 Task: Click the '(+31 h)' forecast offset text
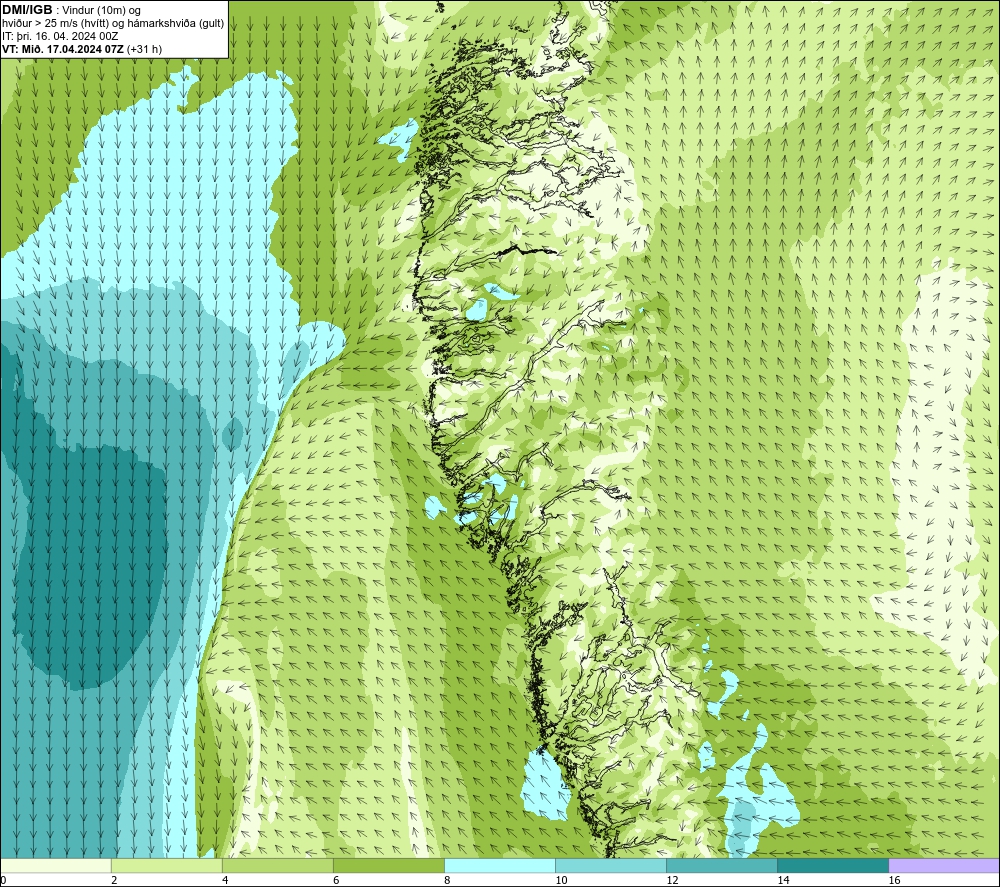144,49
